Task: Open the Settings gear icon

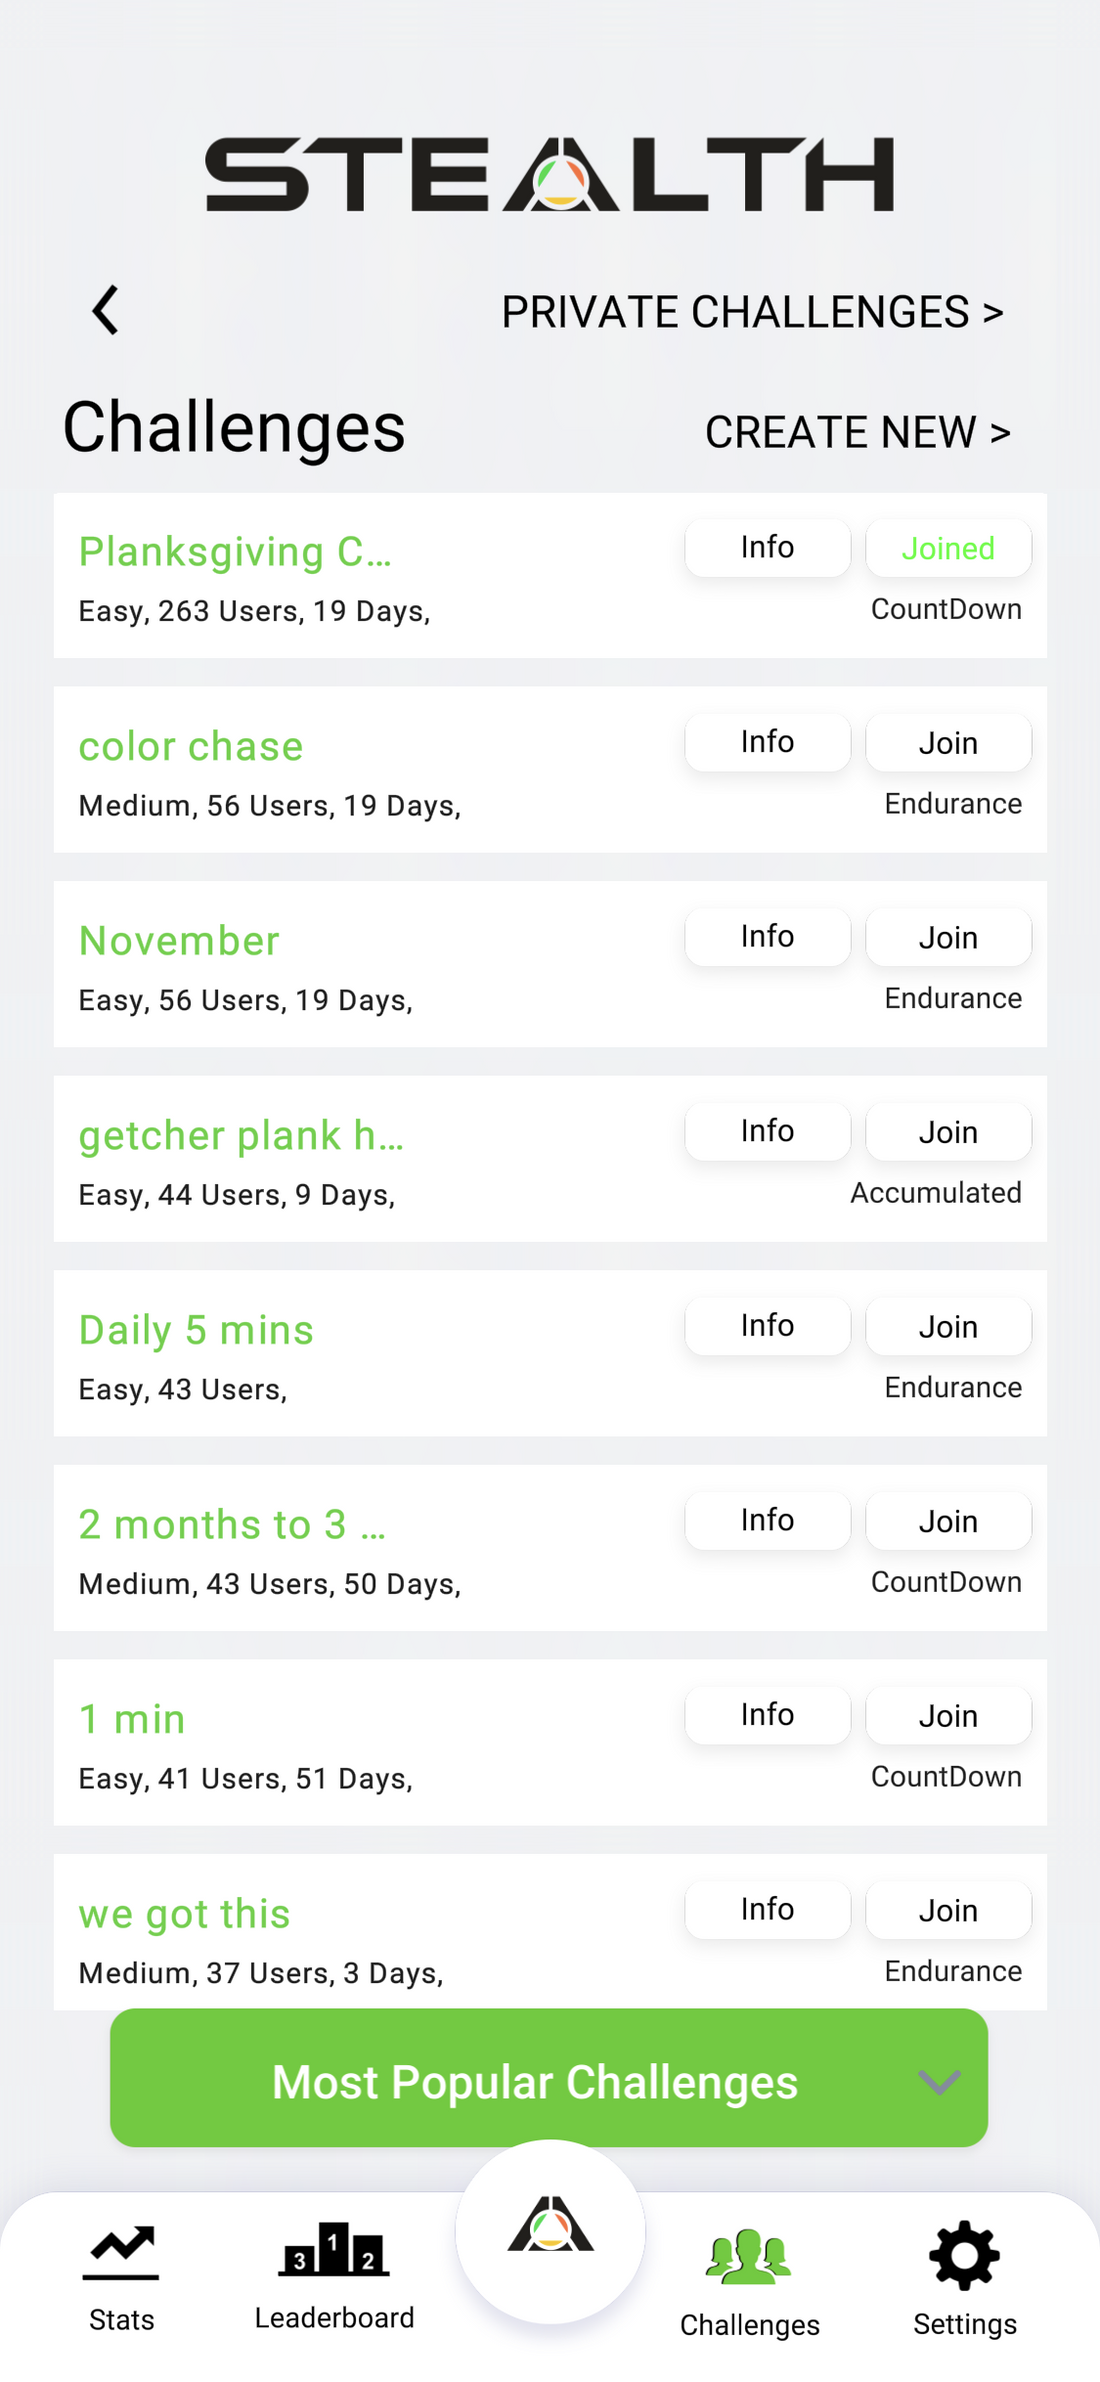Action: click(x=964, y=2256)
